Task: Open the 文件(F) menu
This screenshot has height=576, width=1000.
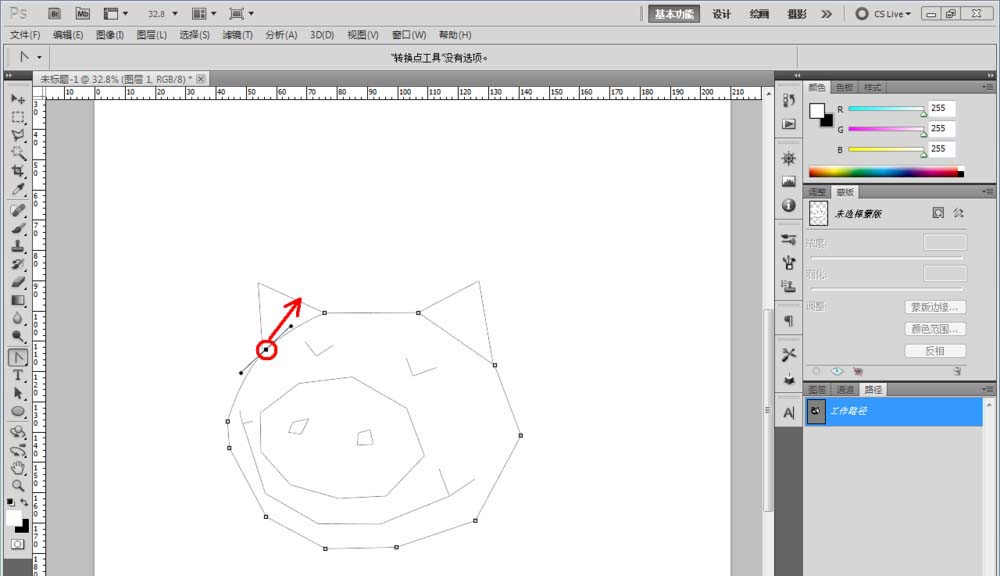Action: click(24, 35)
